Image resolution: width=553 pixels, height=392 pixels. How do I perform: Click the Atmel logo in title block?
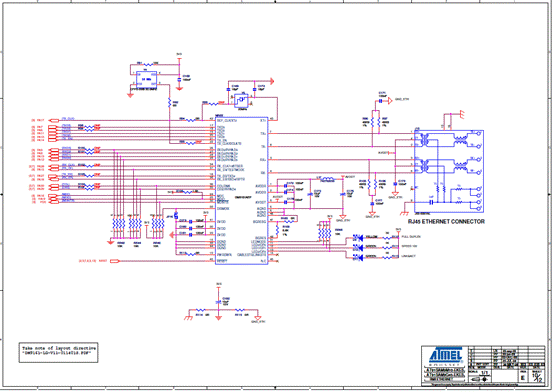(446, 356)
